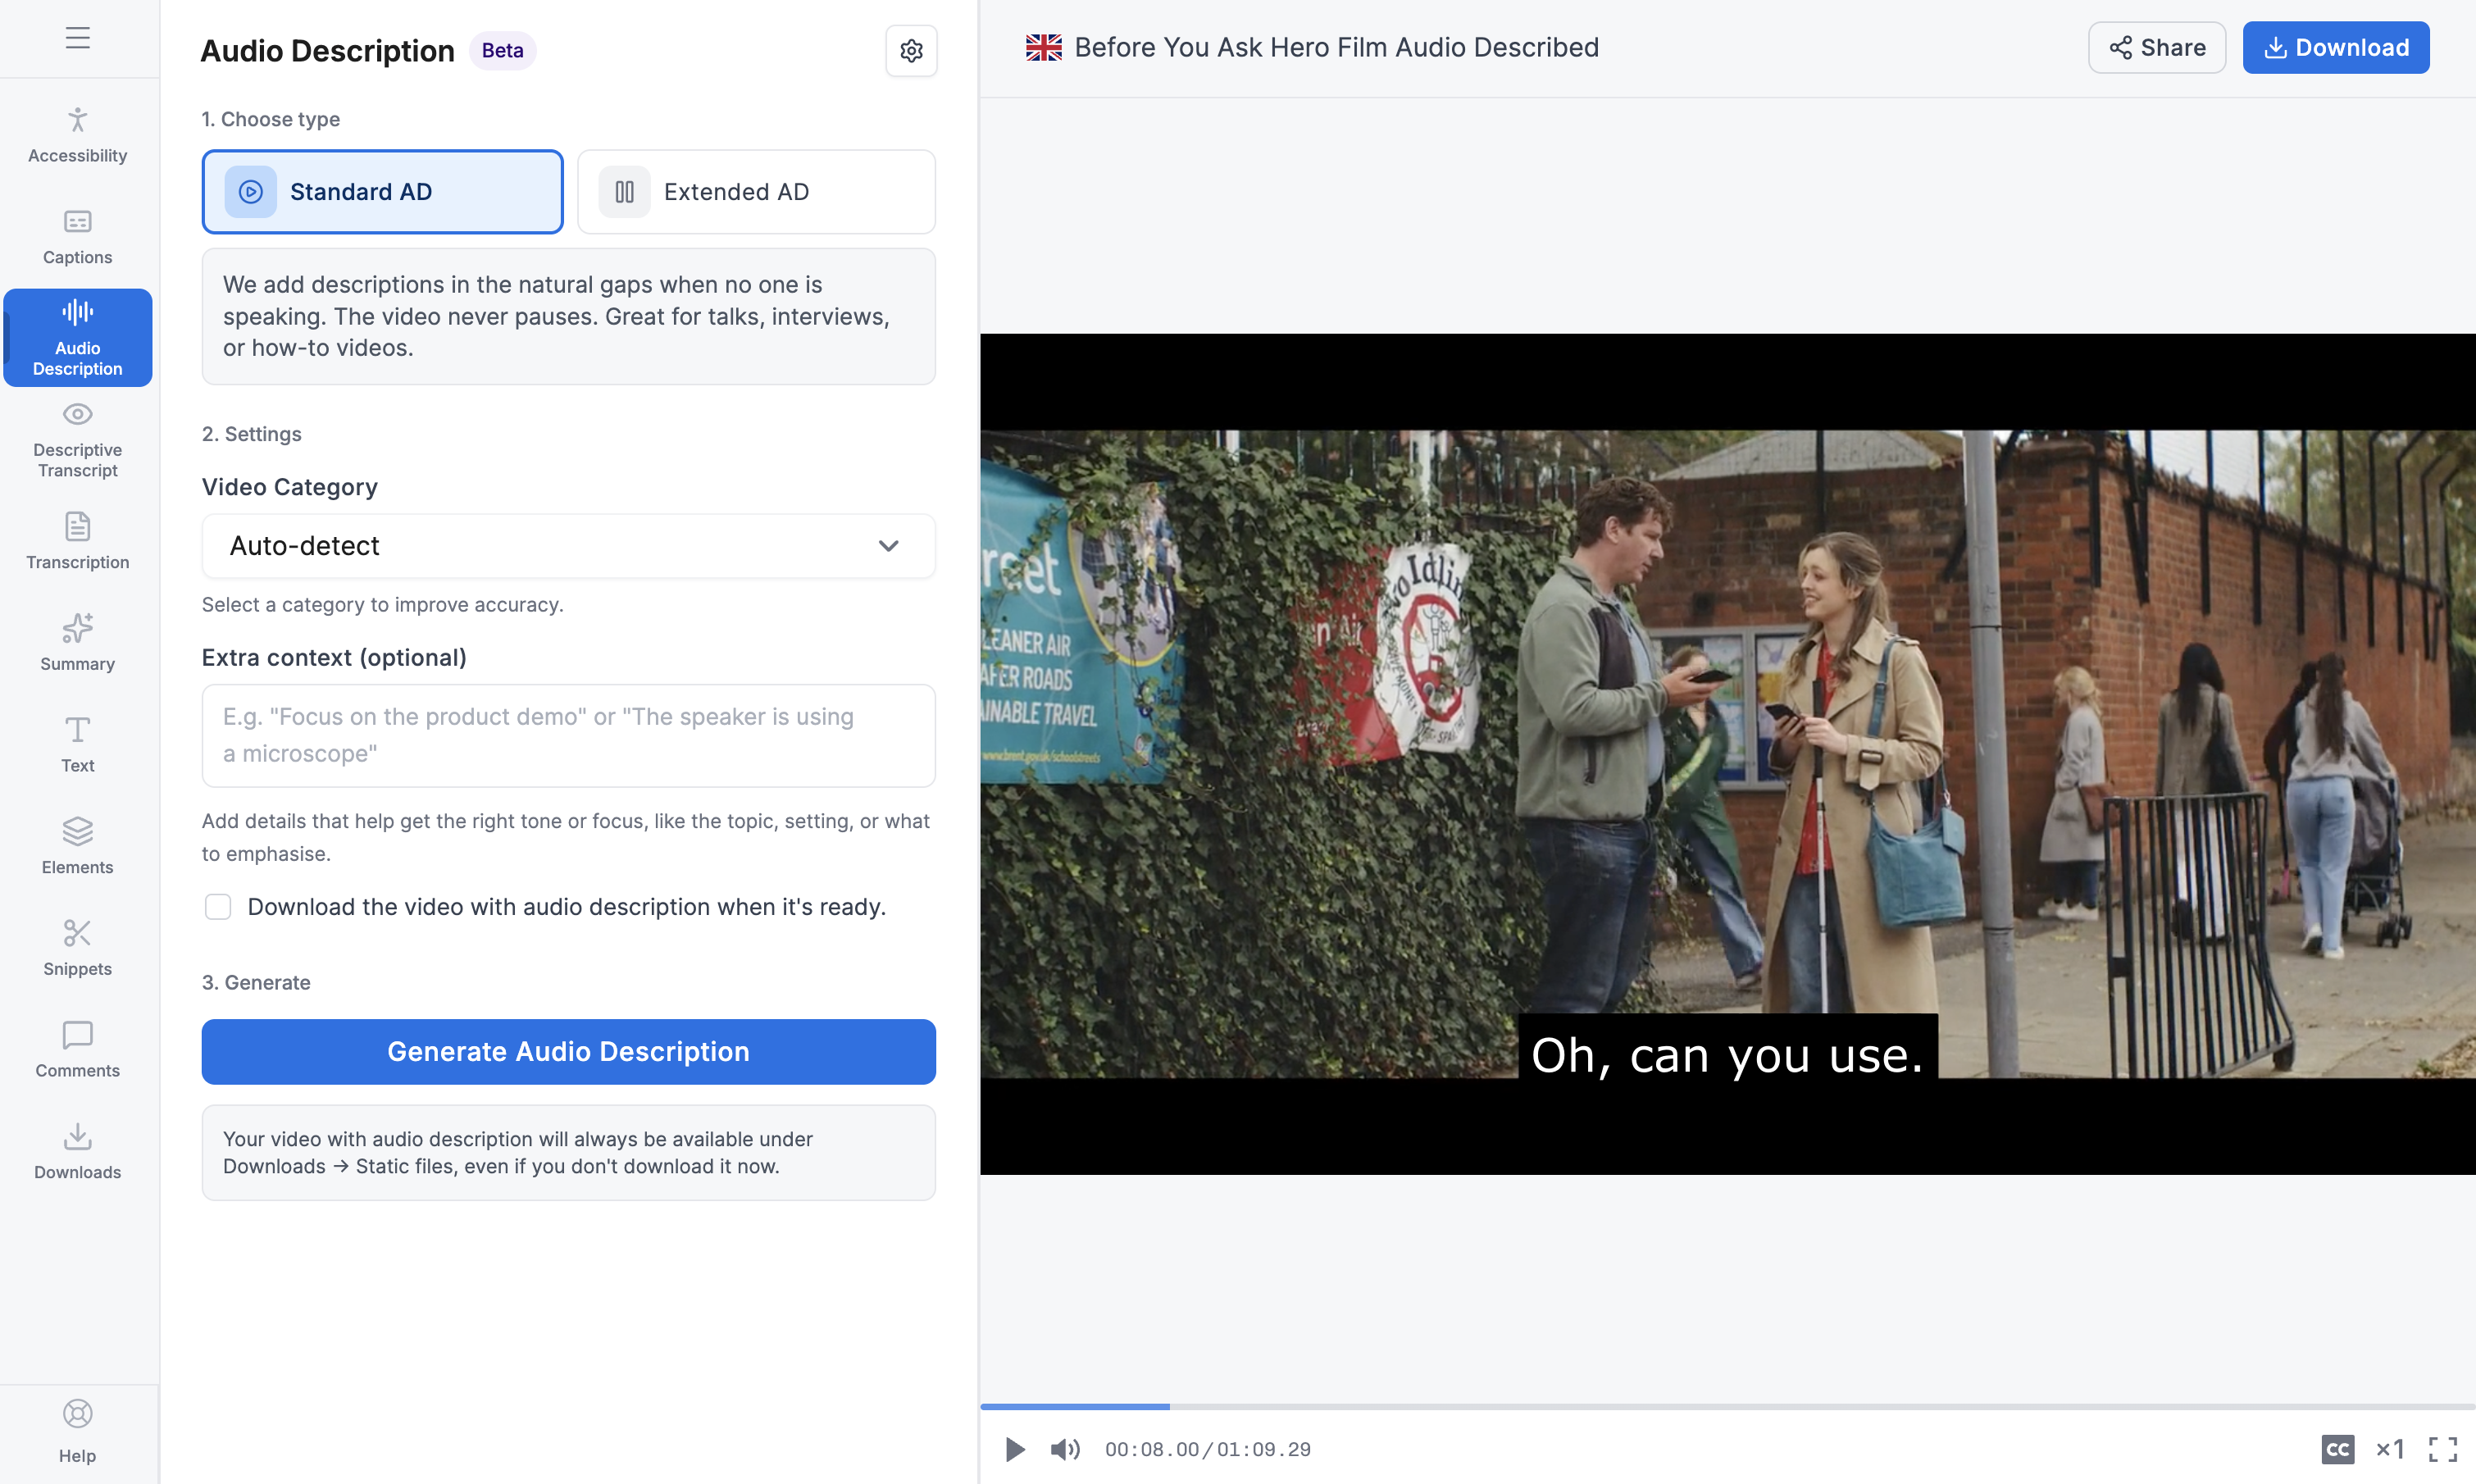Open the sidebar hamburger menu

click(x=77, y=37)
